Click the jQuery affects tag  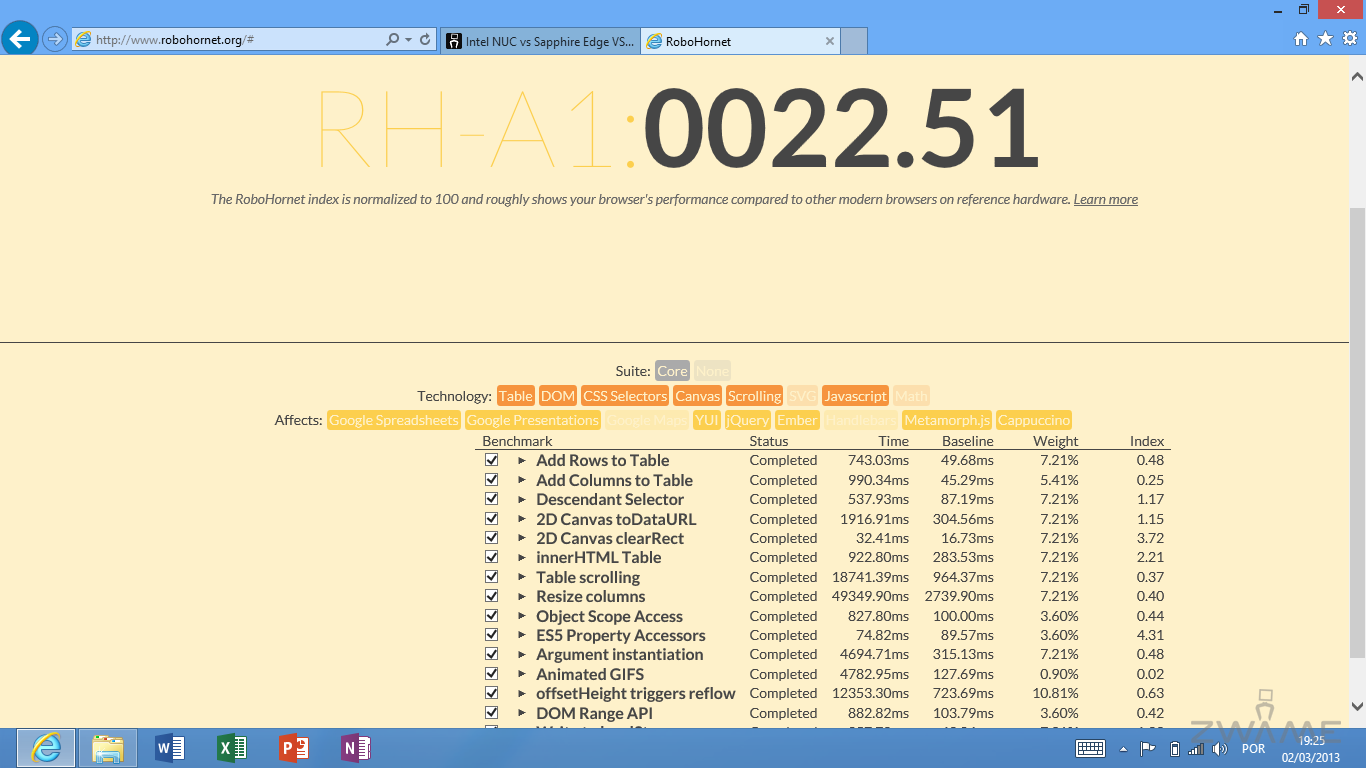[x=748, y=420]
